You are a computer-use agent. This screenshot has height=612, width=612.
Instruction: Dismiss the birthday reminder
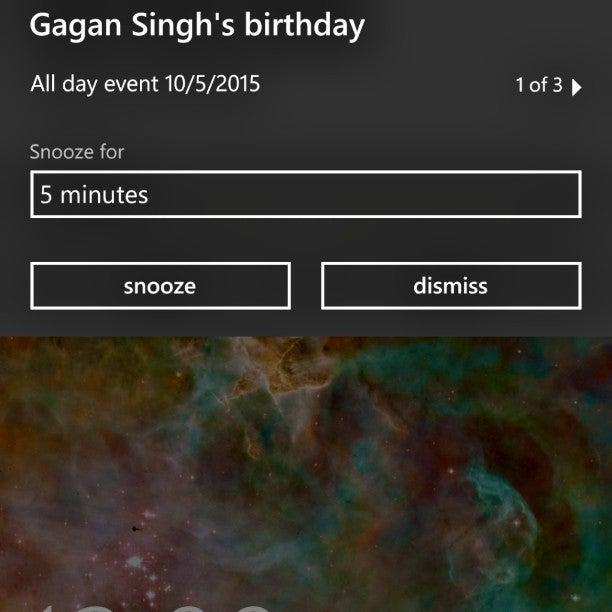coord(451,286)
